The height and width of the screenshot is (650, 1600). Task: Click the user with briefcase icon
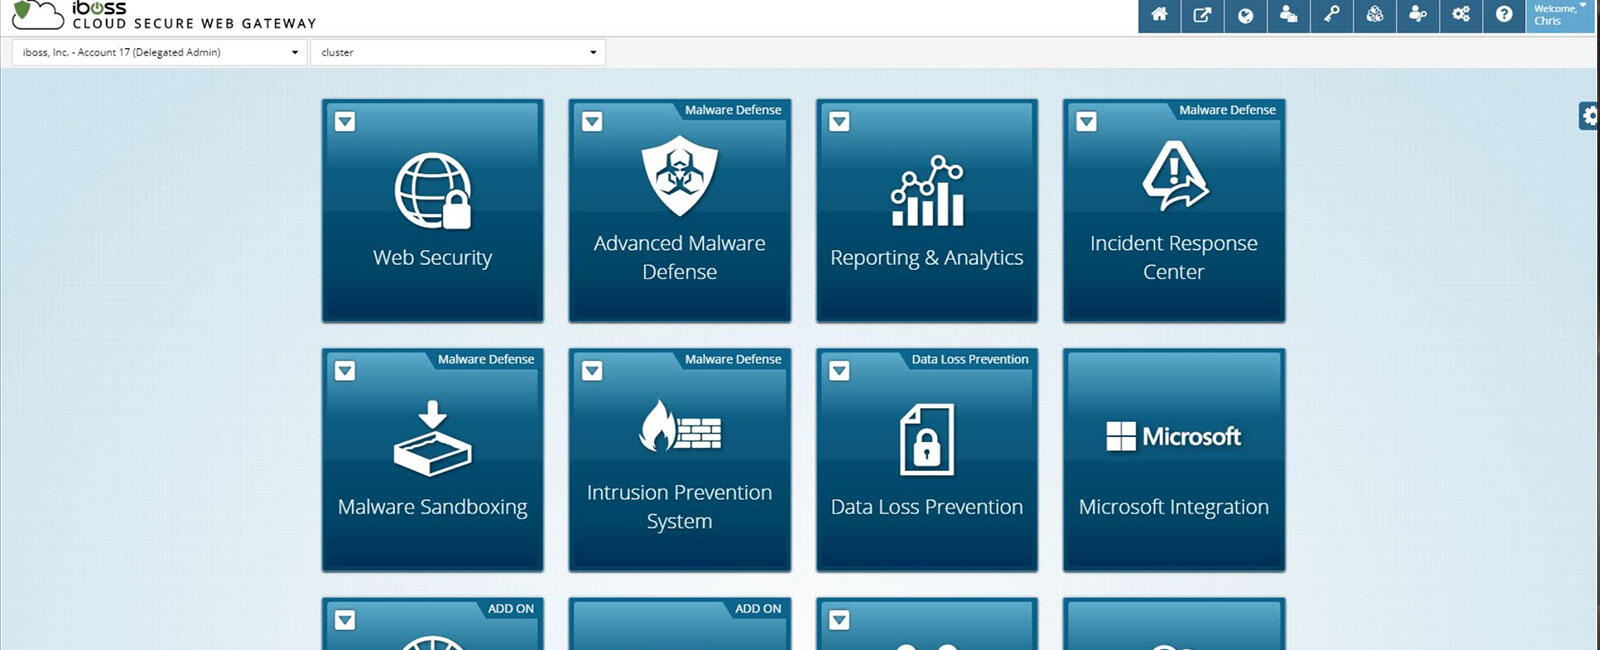[1289, 15]
